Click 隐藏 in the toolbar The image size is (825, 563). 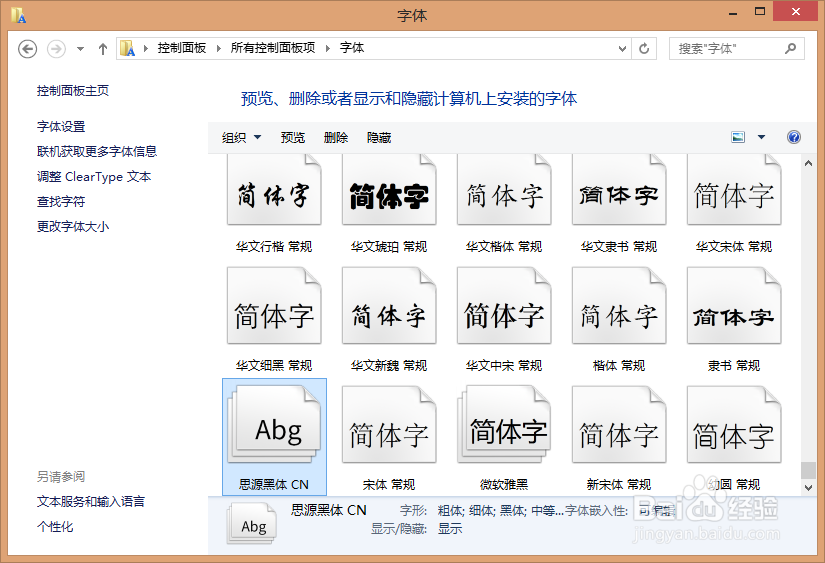pos(379,138)
